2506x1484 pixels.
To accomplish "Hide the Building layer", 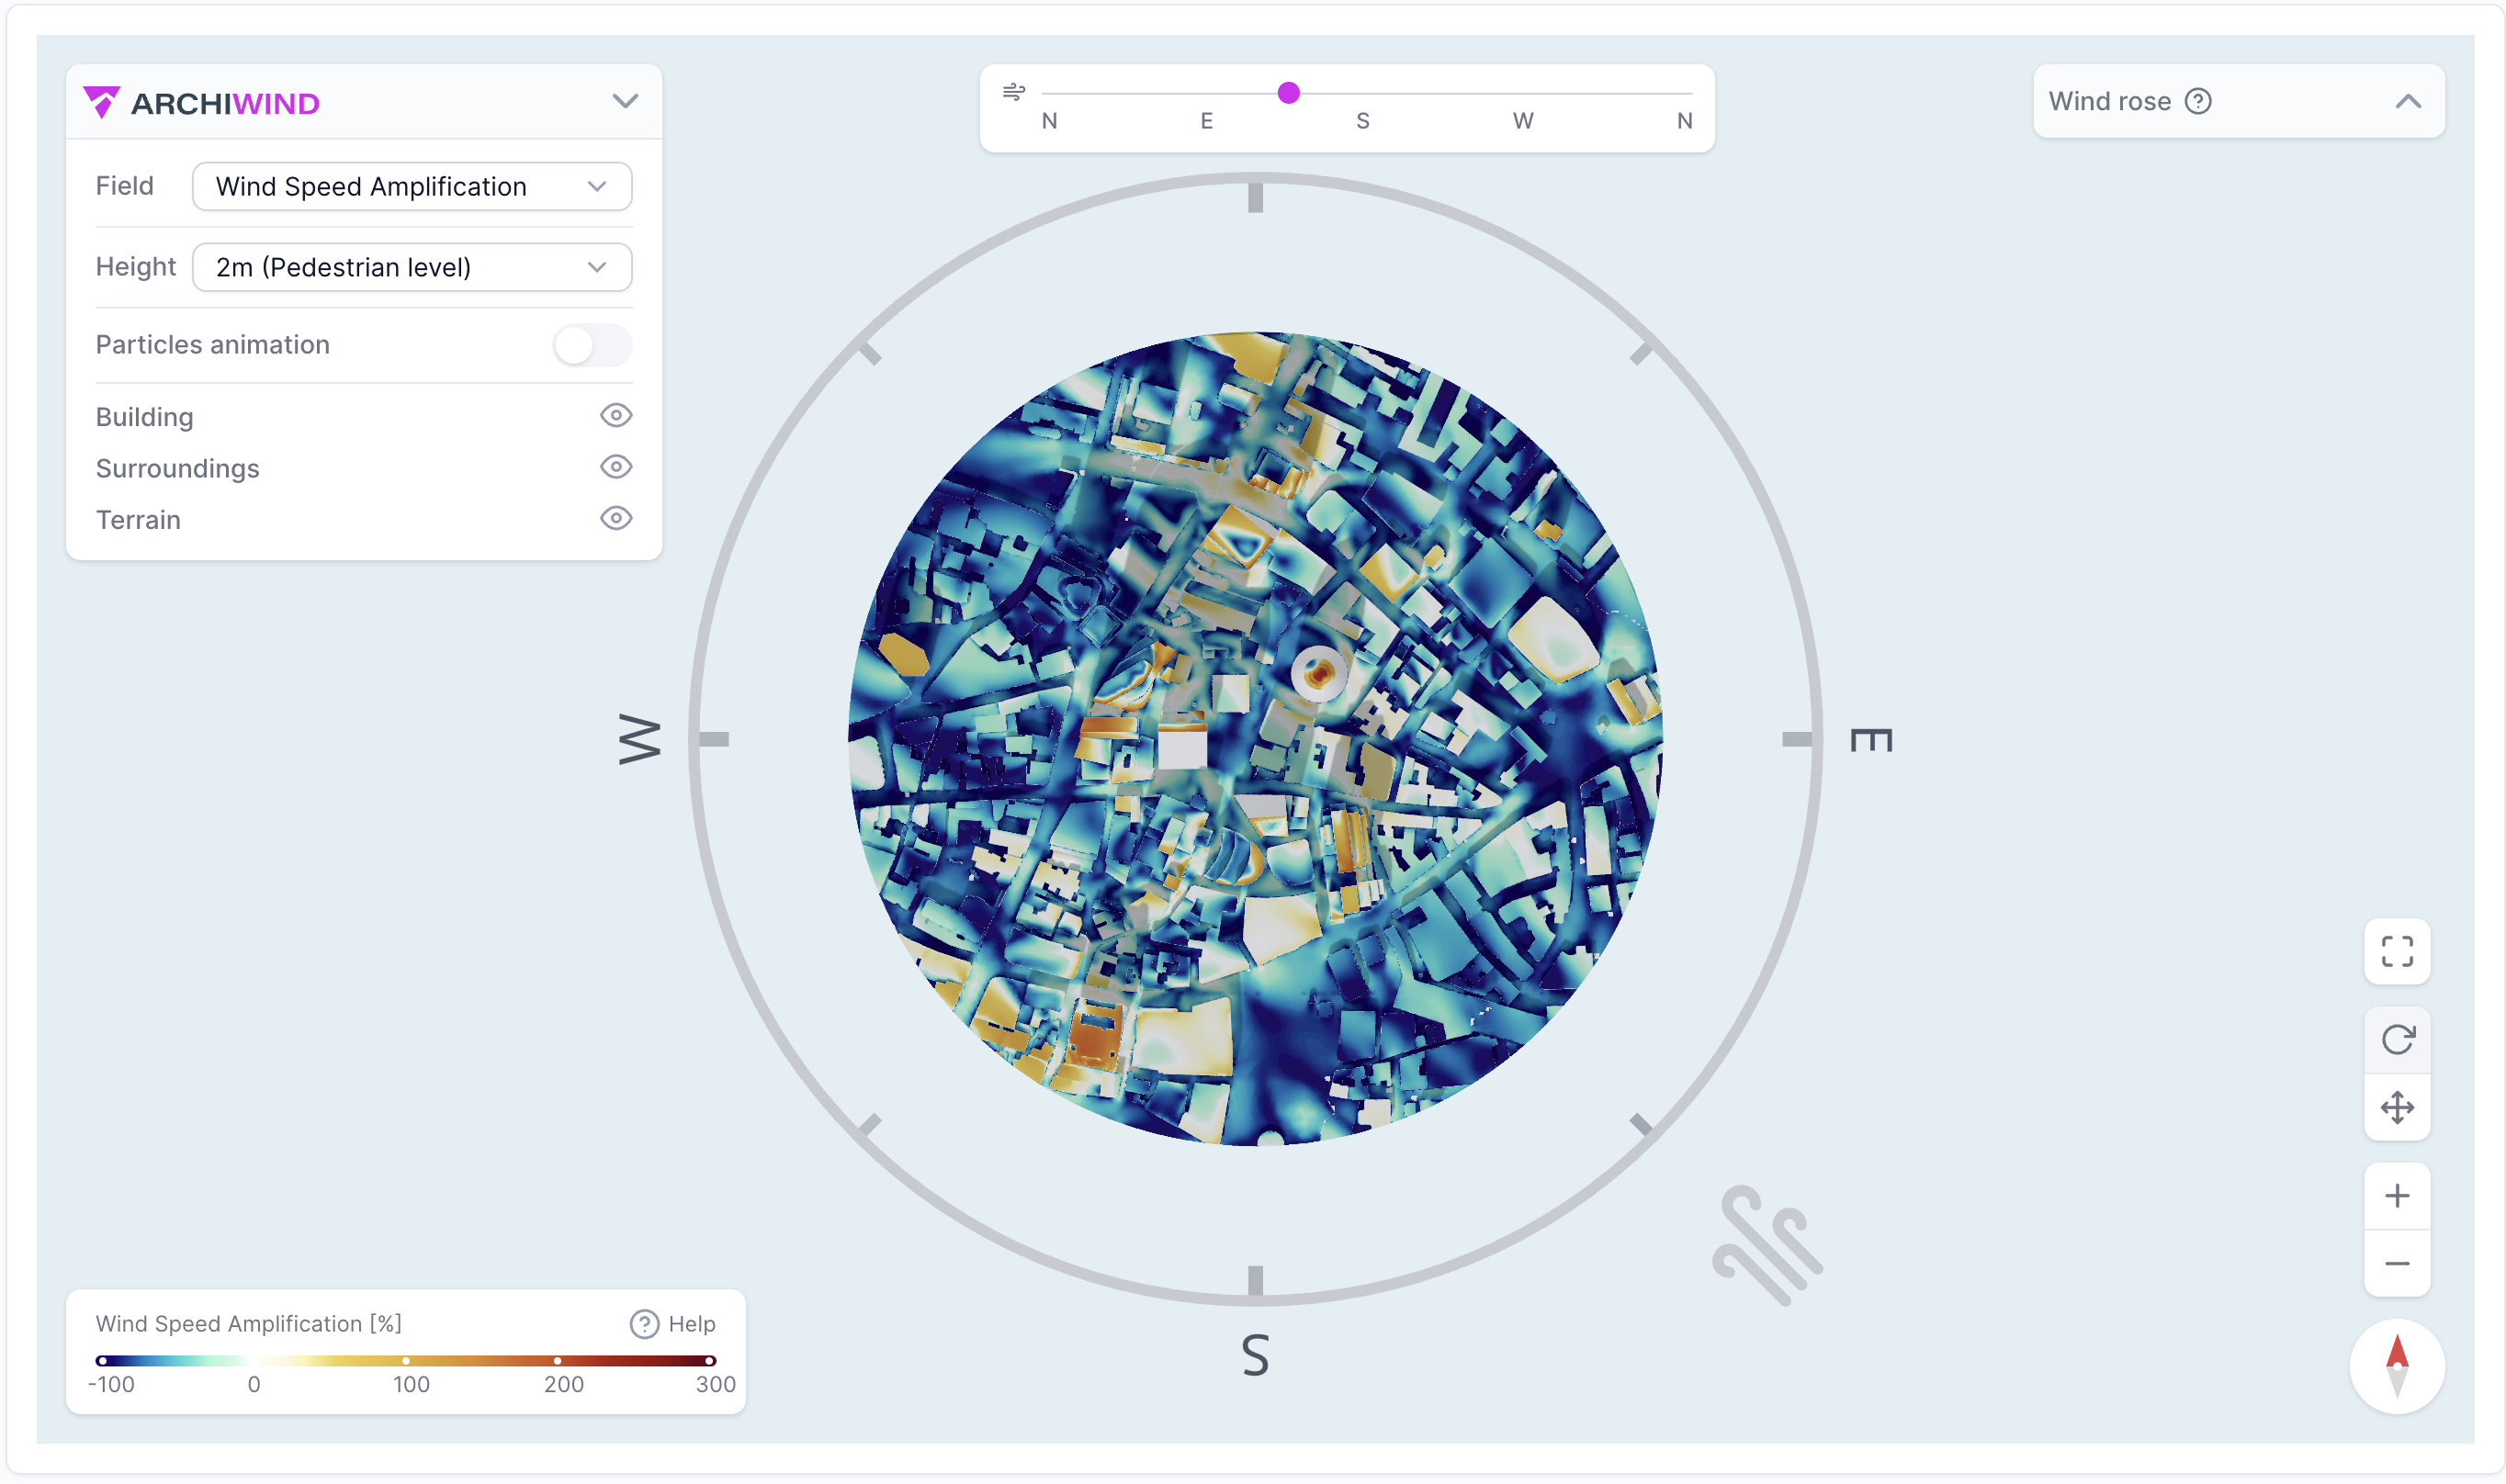I will (x=615, y=416).
